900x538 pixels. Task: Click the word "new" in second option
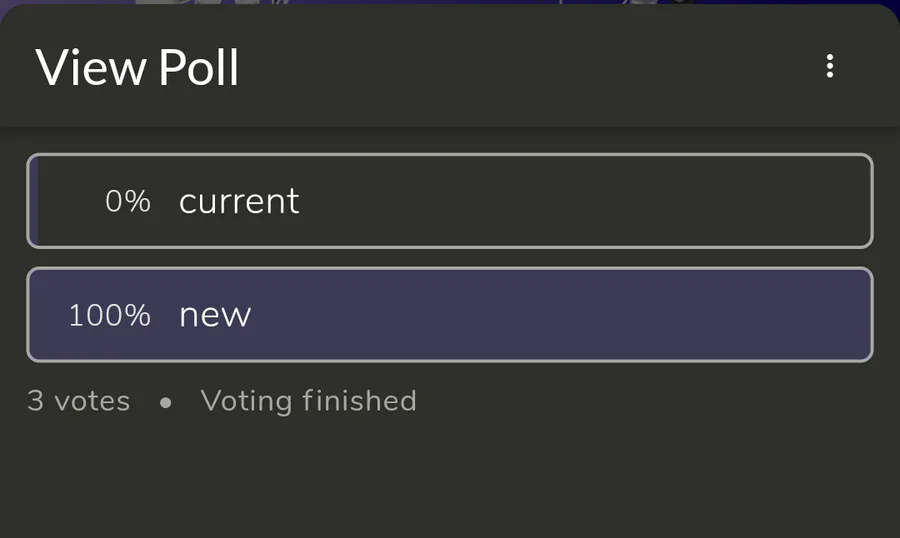pyautogui.click(x=215, y=316)
